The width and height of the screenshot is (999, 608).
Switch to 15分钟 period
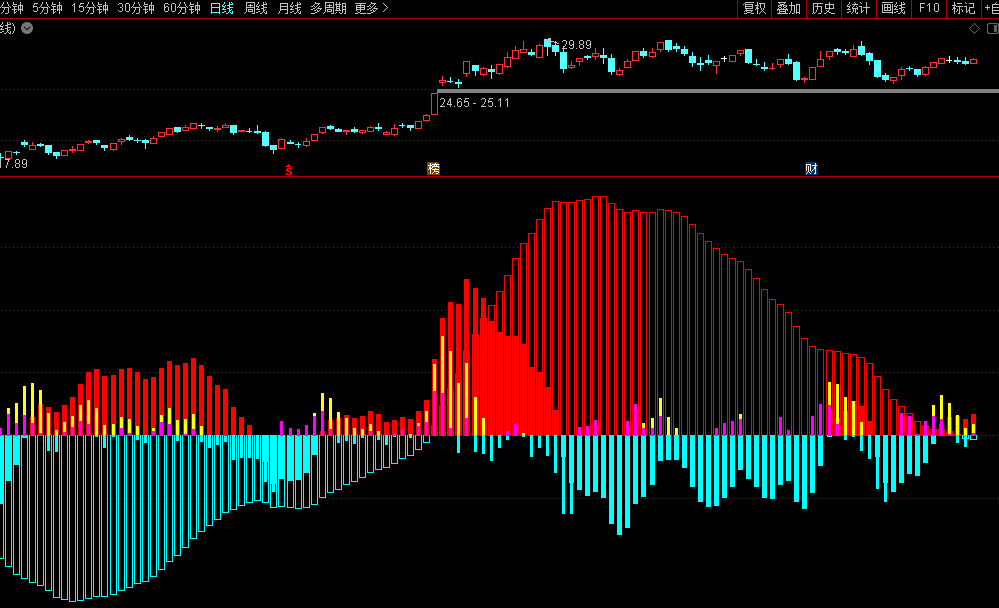tap(89, 9)
